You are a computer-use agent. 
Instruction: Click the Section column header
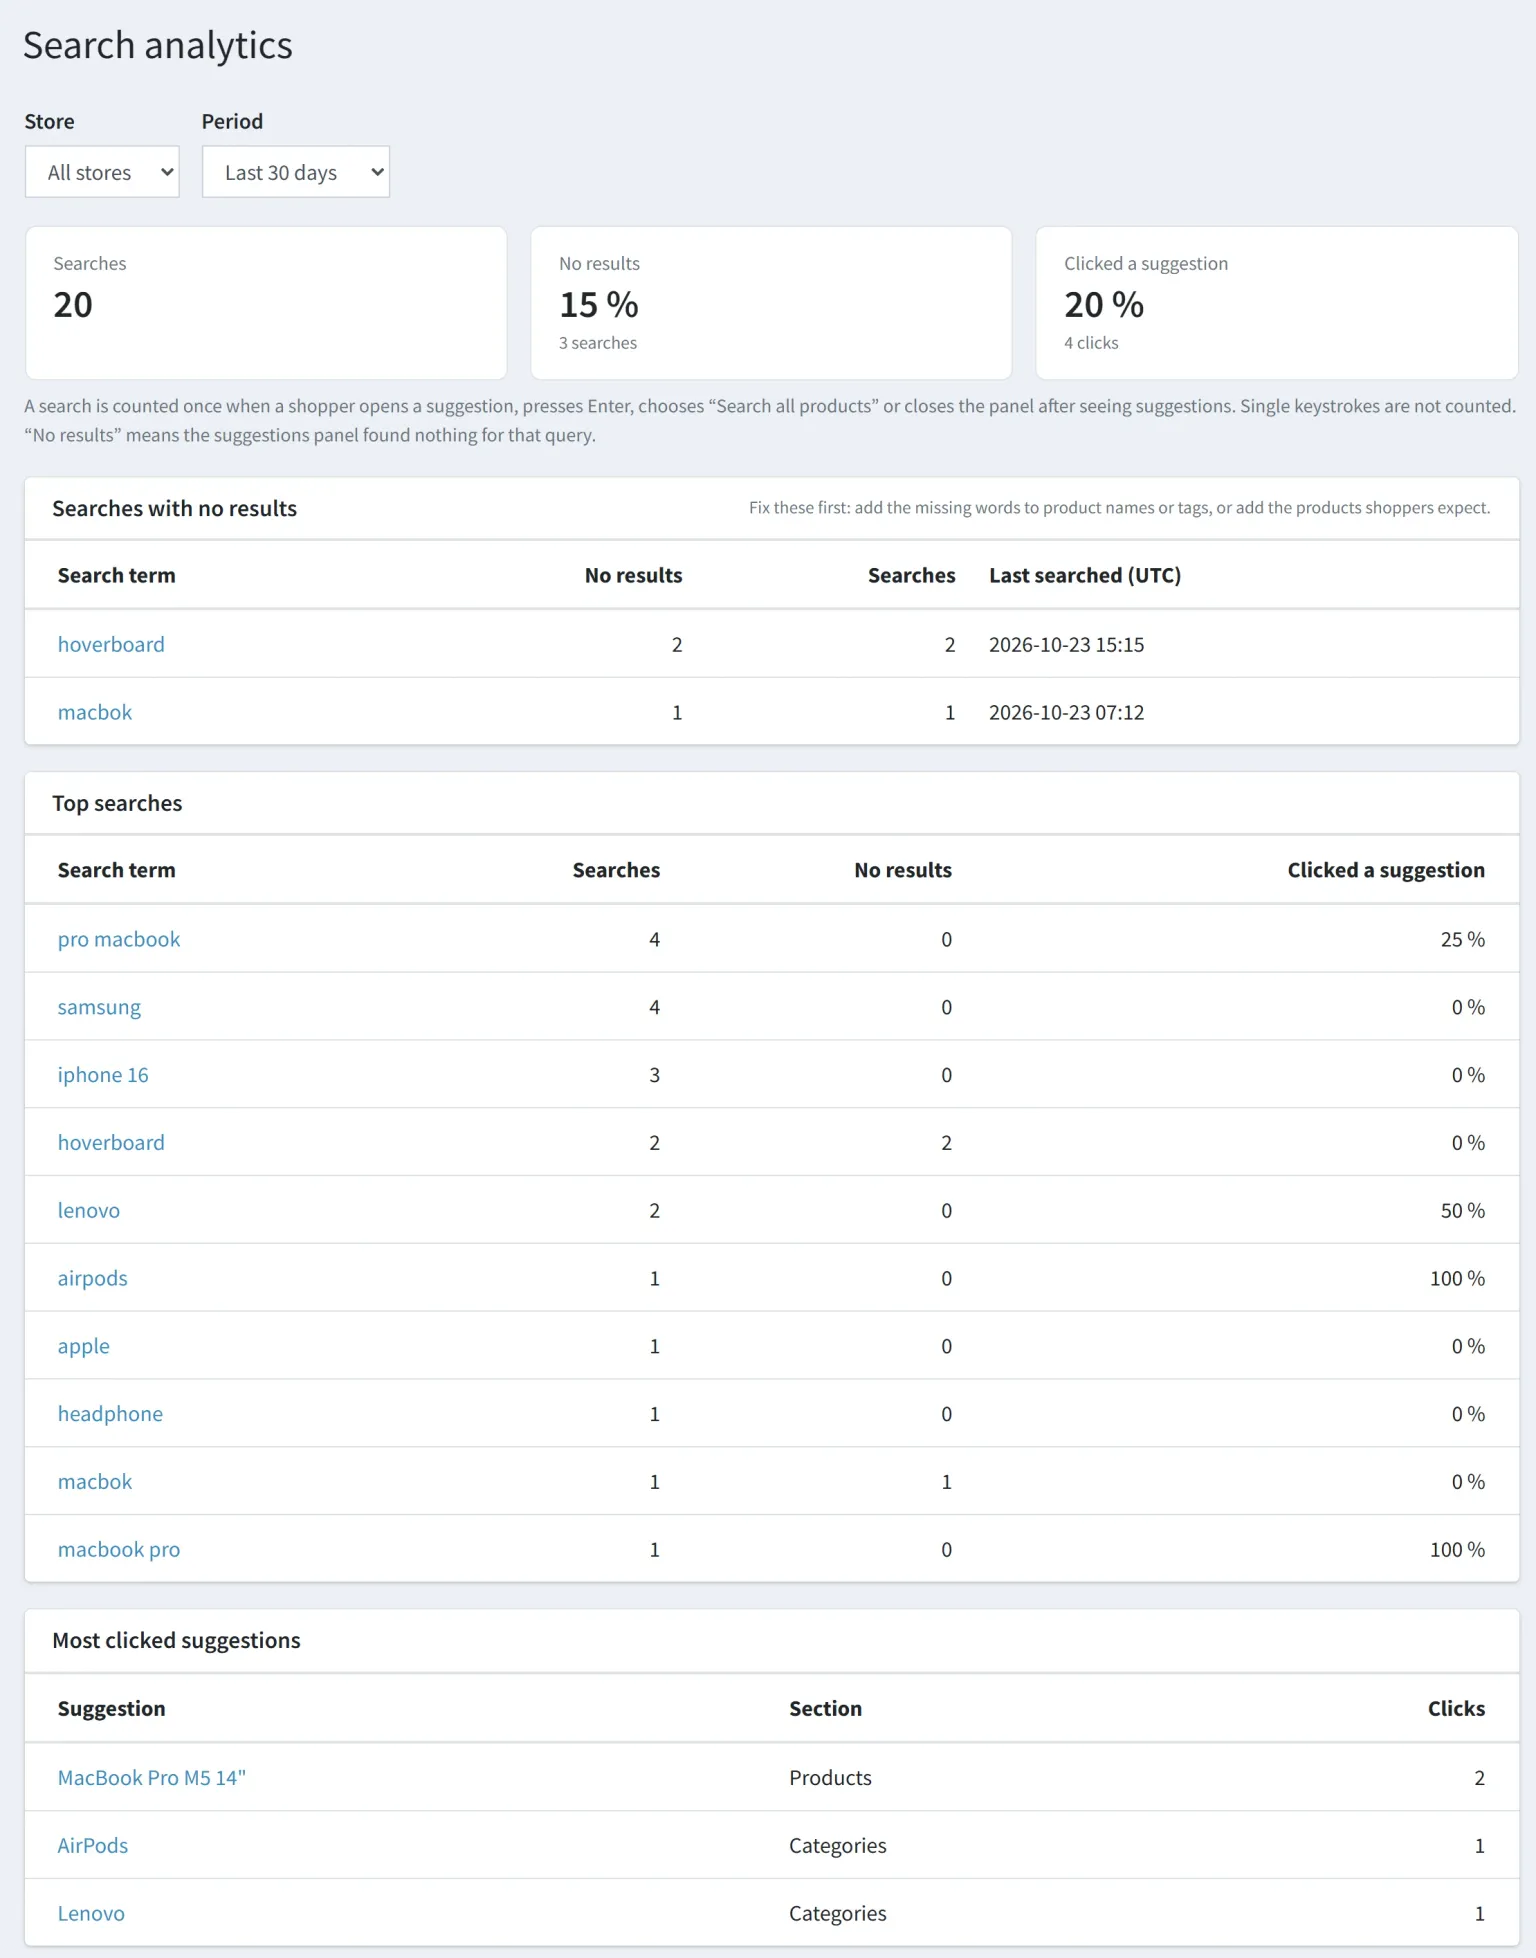point(826,1709)
